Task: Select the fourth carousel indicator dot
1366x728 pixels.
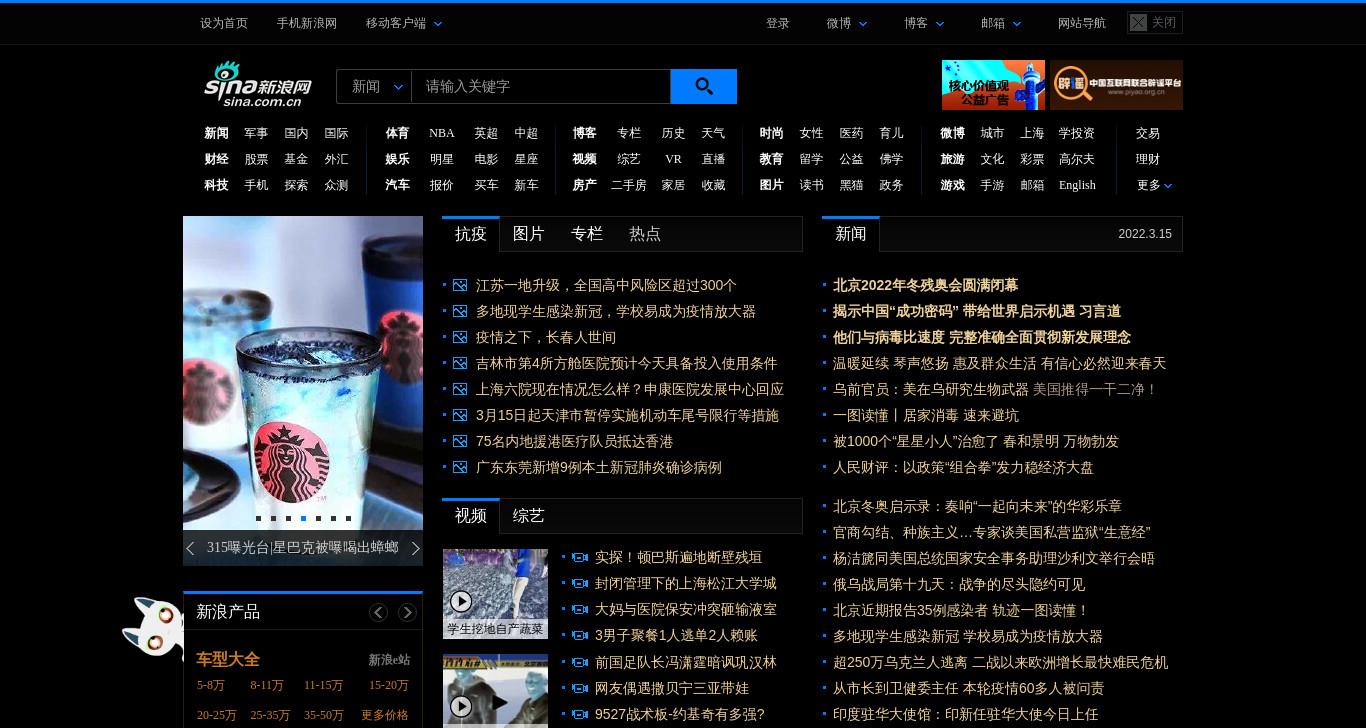Action: 303,518
